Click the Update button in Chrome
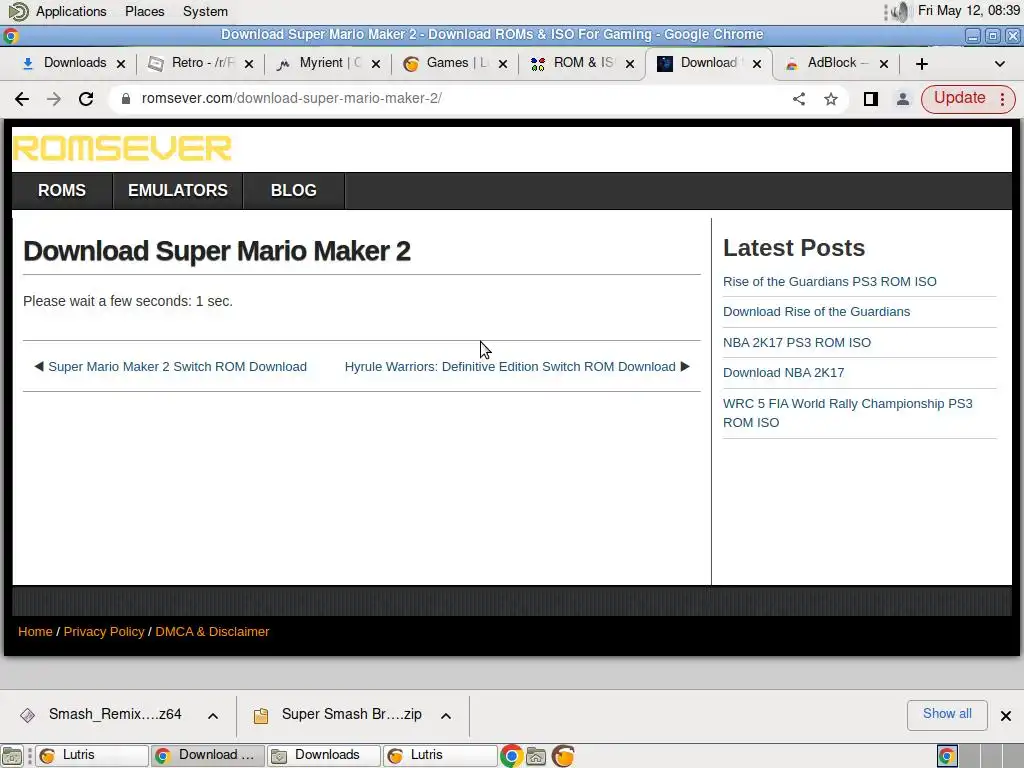This screenshot has width=1024, height=768. pyautogui.click(x=959, y=98)
